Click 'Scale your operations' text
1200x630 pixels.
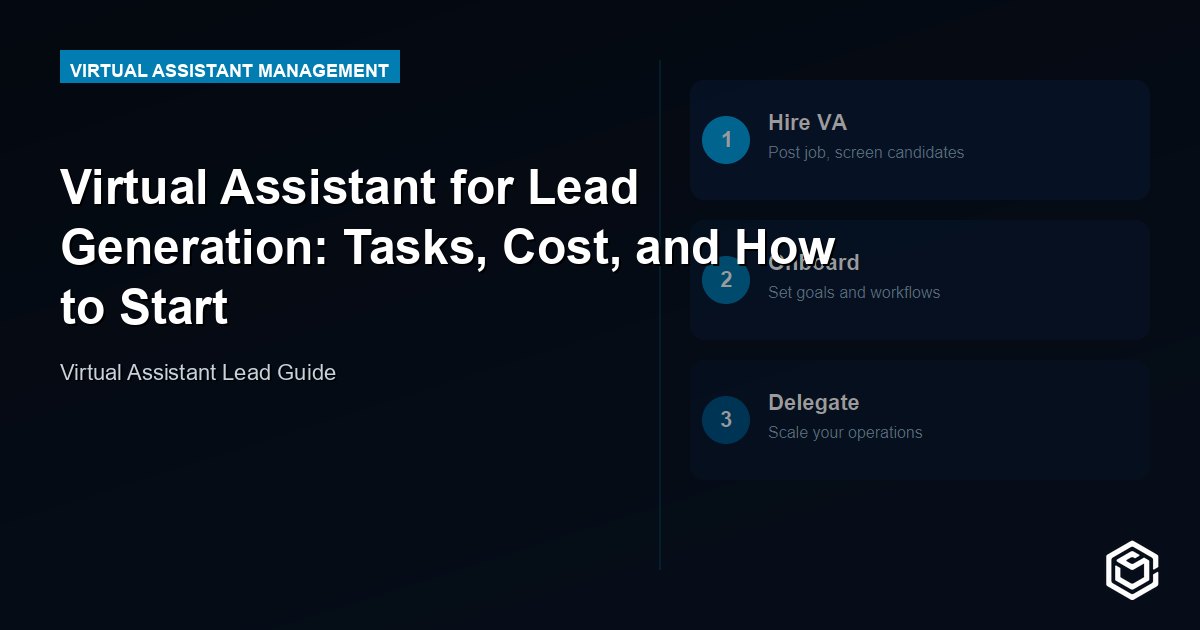(x=845, y=433)
